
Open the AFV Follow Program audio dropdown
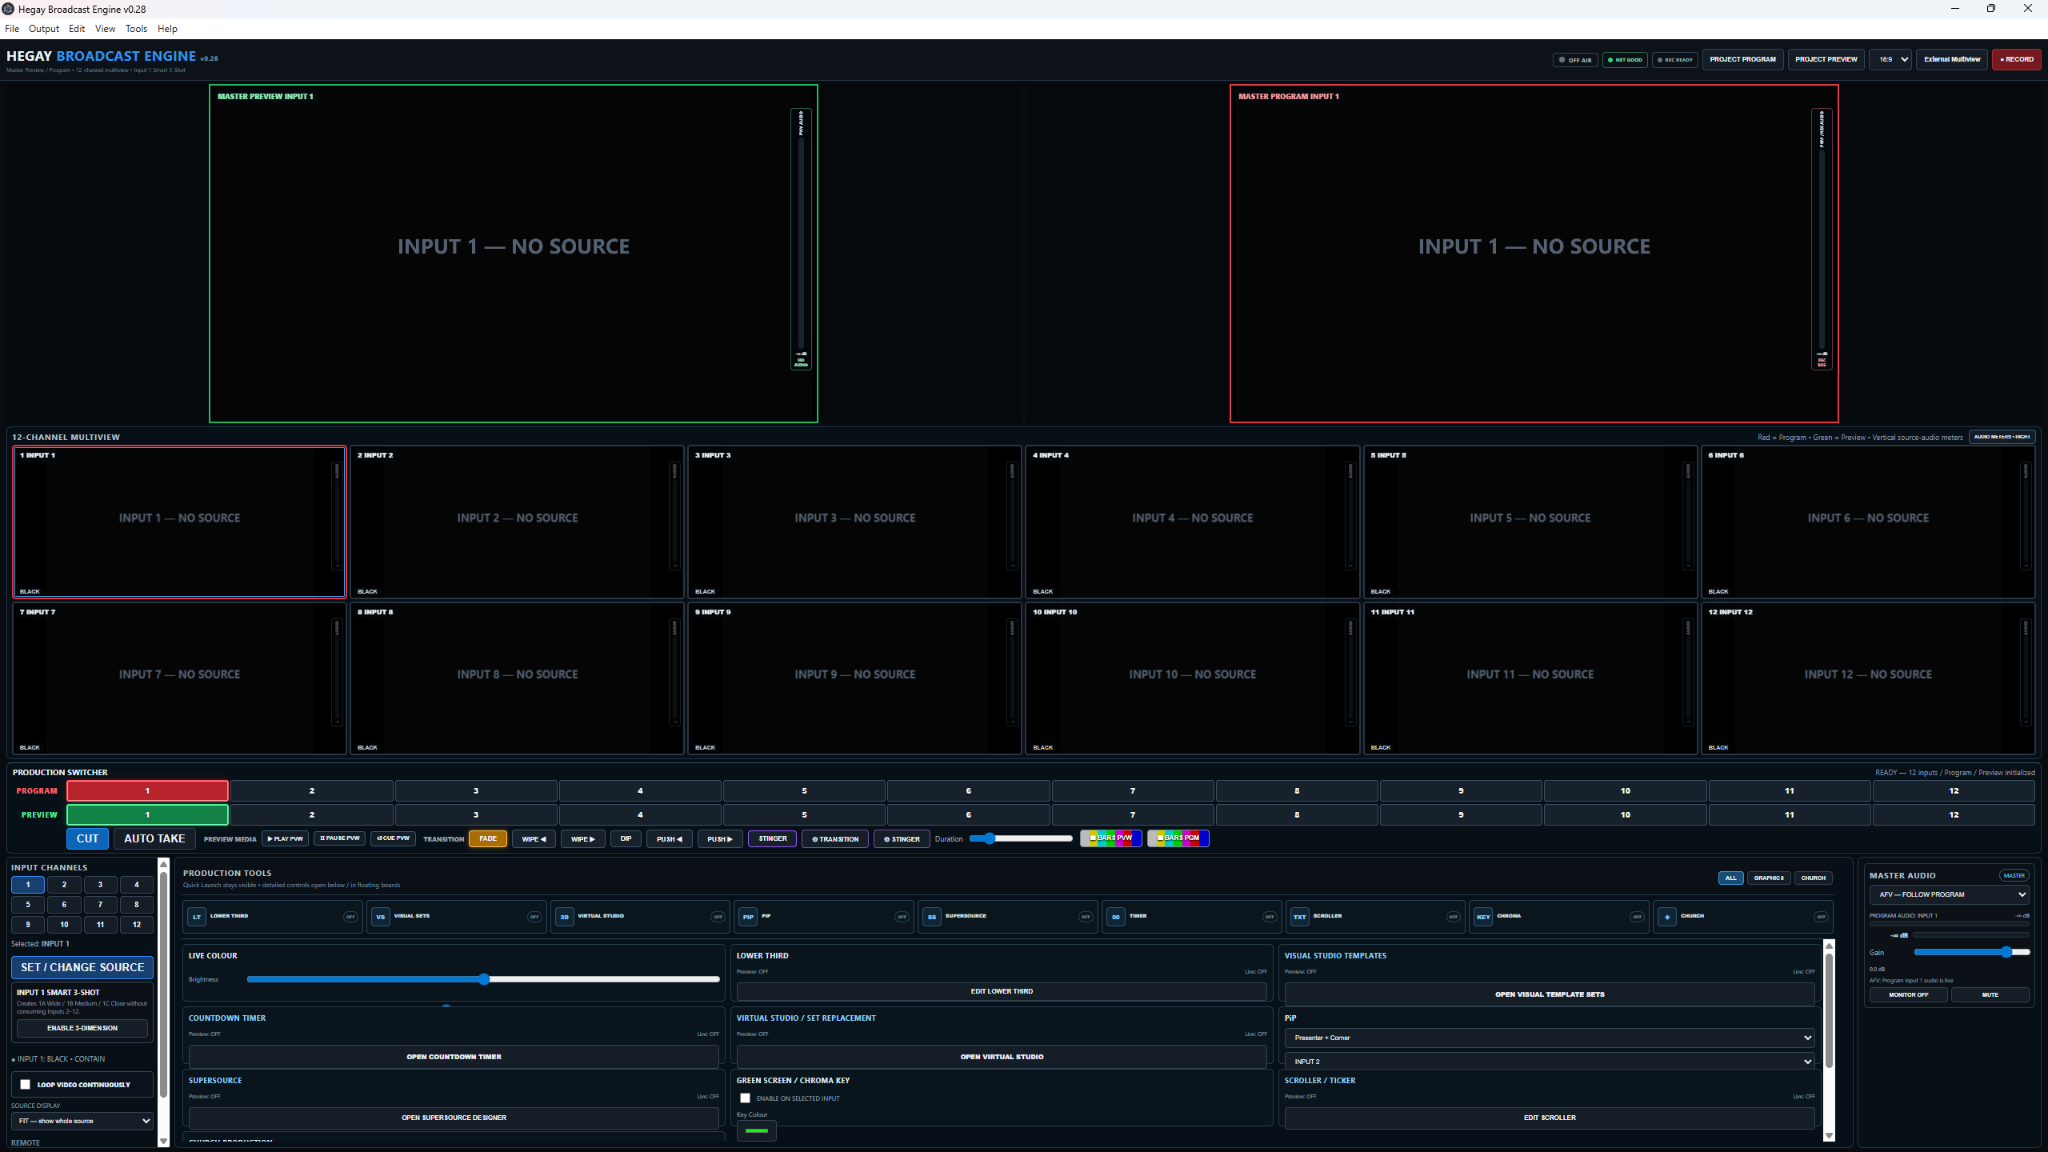click(1950, 895)
